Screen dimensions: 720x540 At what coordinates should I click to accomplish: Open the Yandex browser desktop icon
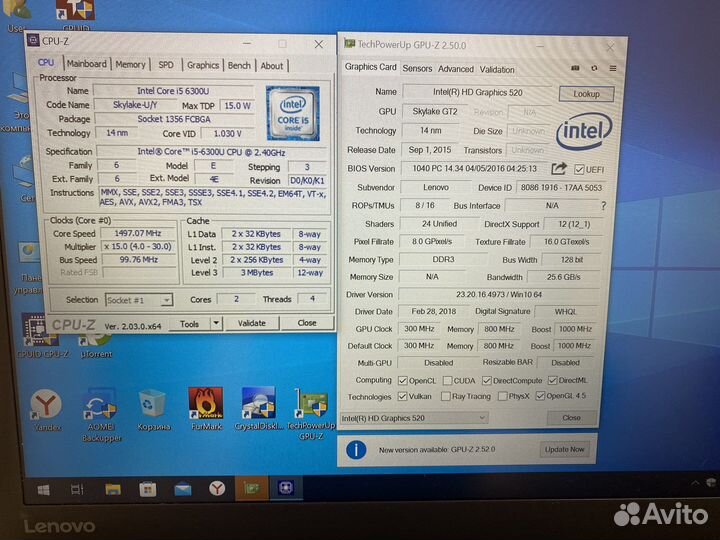pos(46,410)
